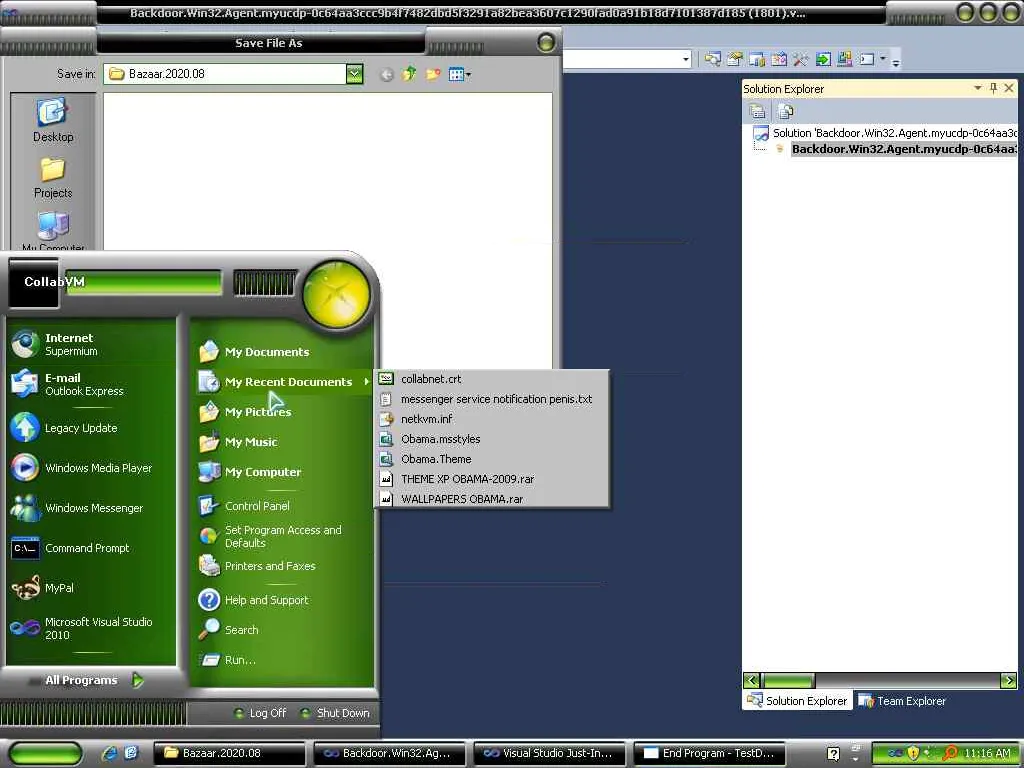Viewport: 1024px width, 768px height.
Task: Open Command Window icon's dropdown arrow
Action: [883, 59]
